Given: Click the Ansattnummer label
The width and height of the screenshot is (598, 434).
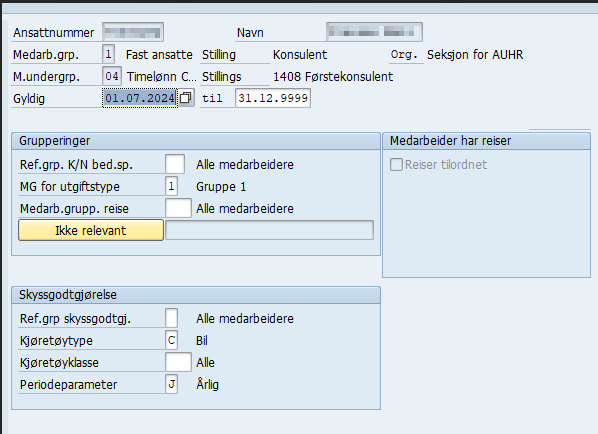Looking at the screenshot, I should coord(53,32).
